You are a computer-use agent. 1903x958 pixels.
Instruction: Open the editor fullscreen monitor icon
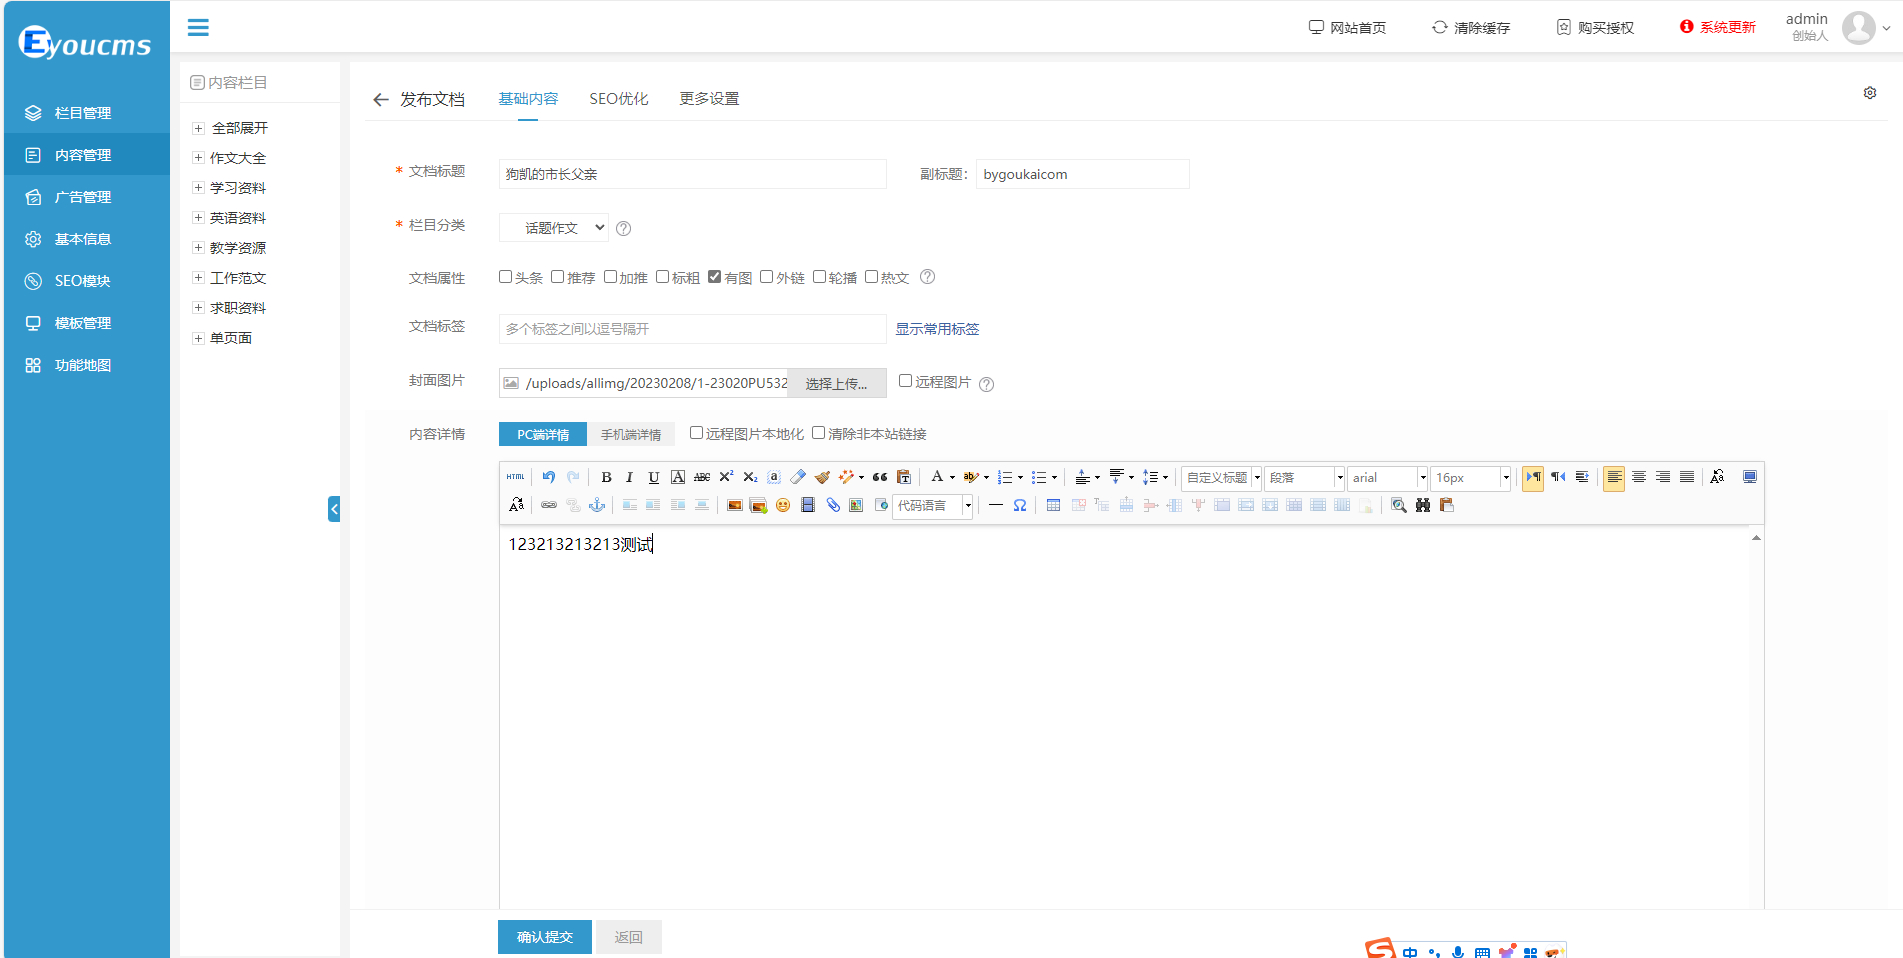pyautogui.click(x=1749, y=477)
